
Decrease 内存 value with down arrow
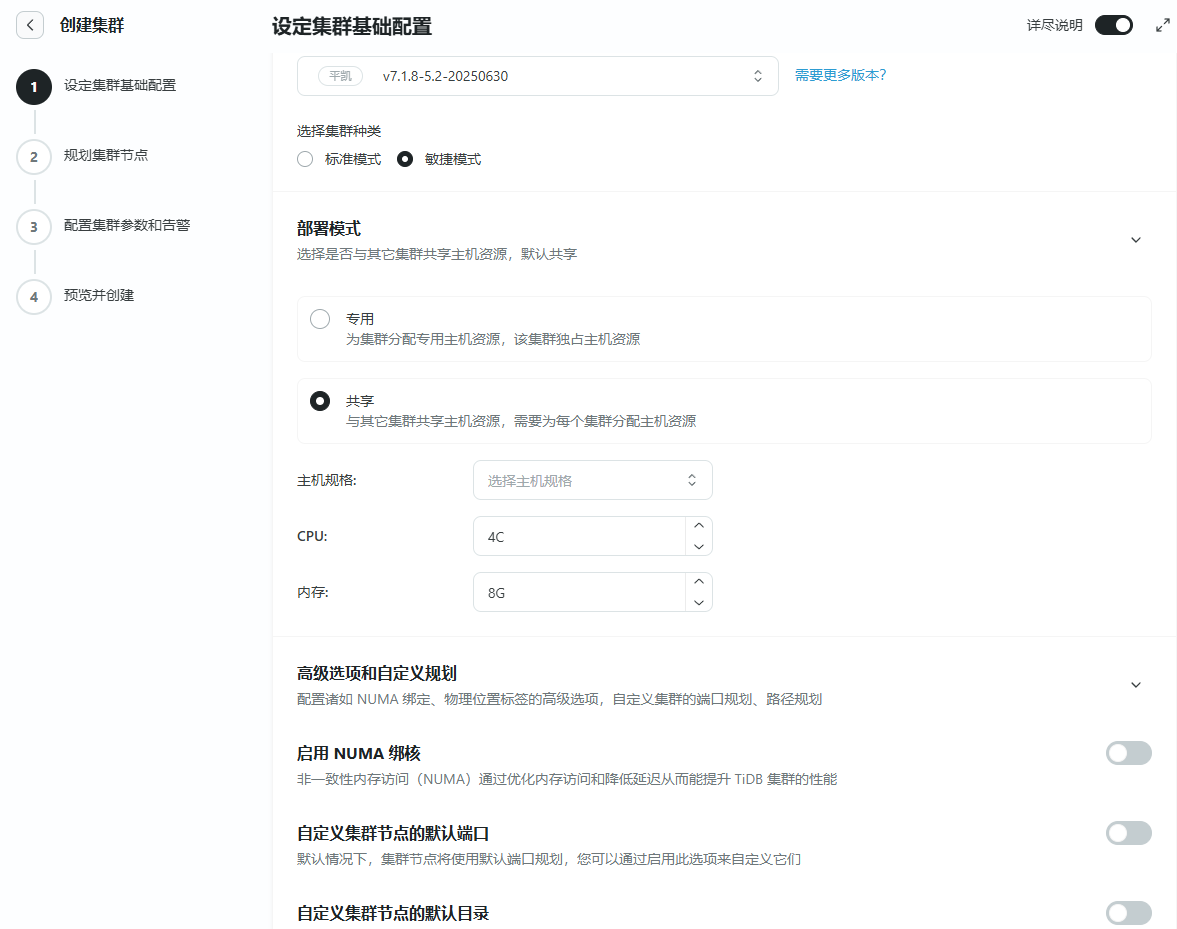point(698,602)
